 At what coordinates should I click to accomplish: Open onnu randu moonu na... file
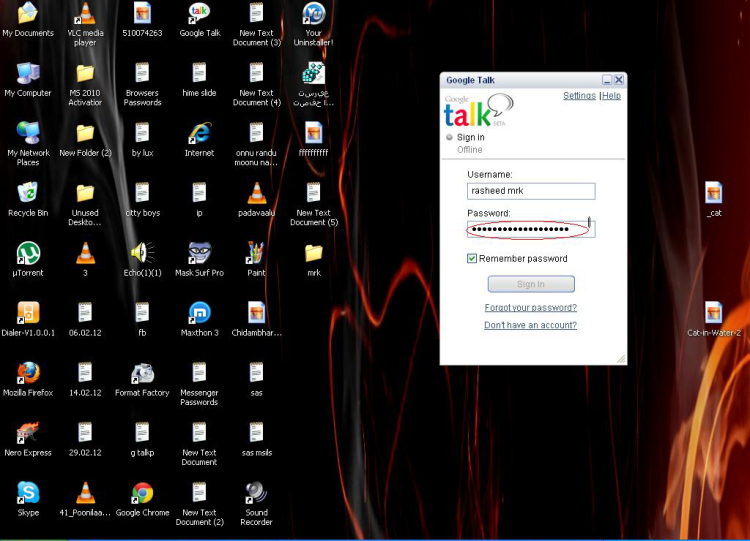coord(256,133)
